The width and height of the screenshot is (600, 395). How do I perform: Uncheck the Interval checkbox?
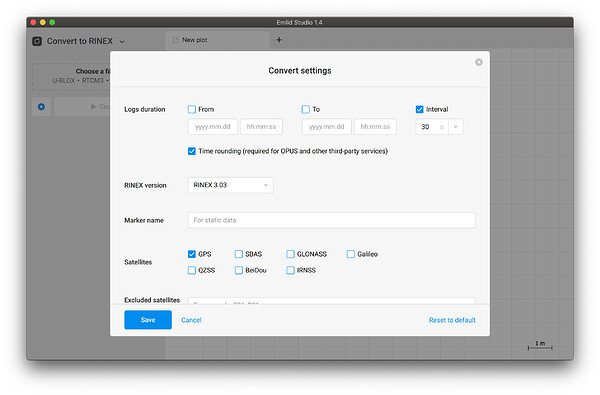[x=419, y=109]
